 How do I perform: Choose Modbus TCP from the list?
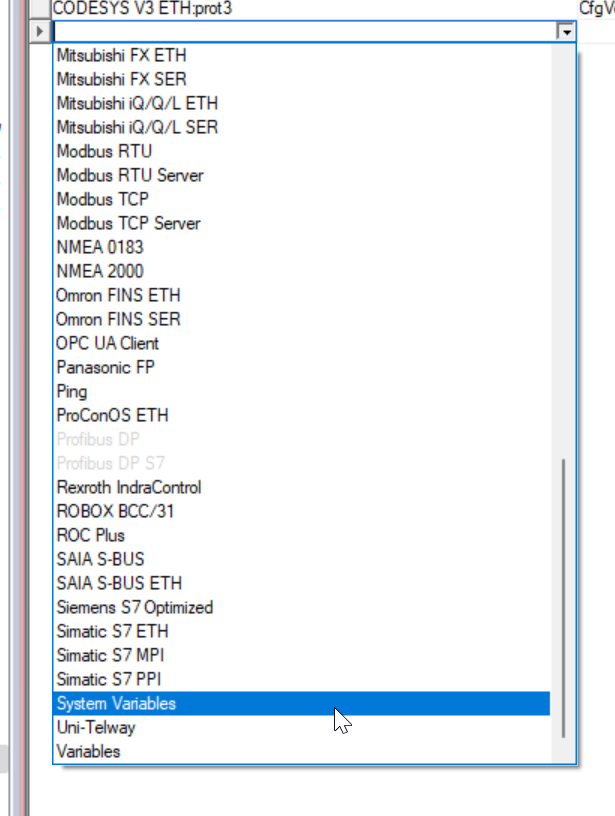pos(302,199)
